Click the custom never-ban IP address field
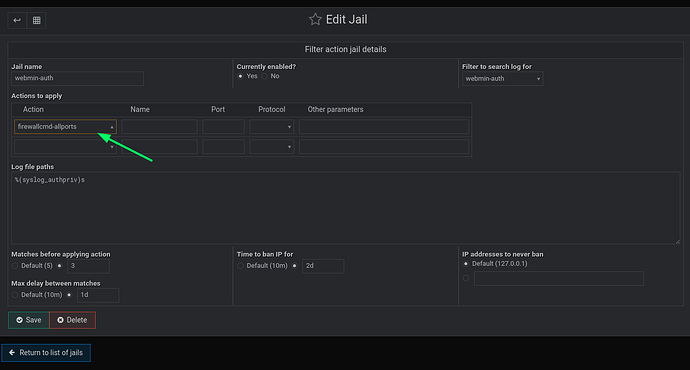Viewport: 690px width, 370px height. point(559,278)
